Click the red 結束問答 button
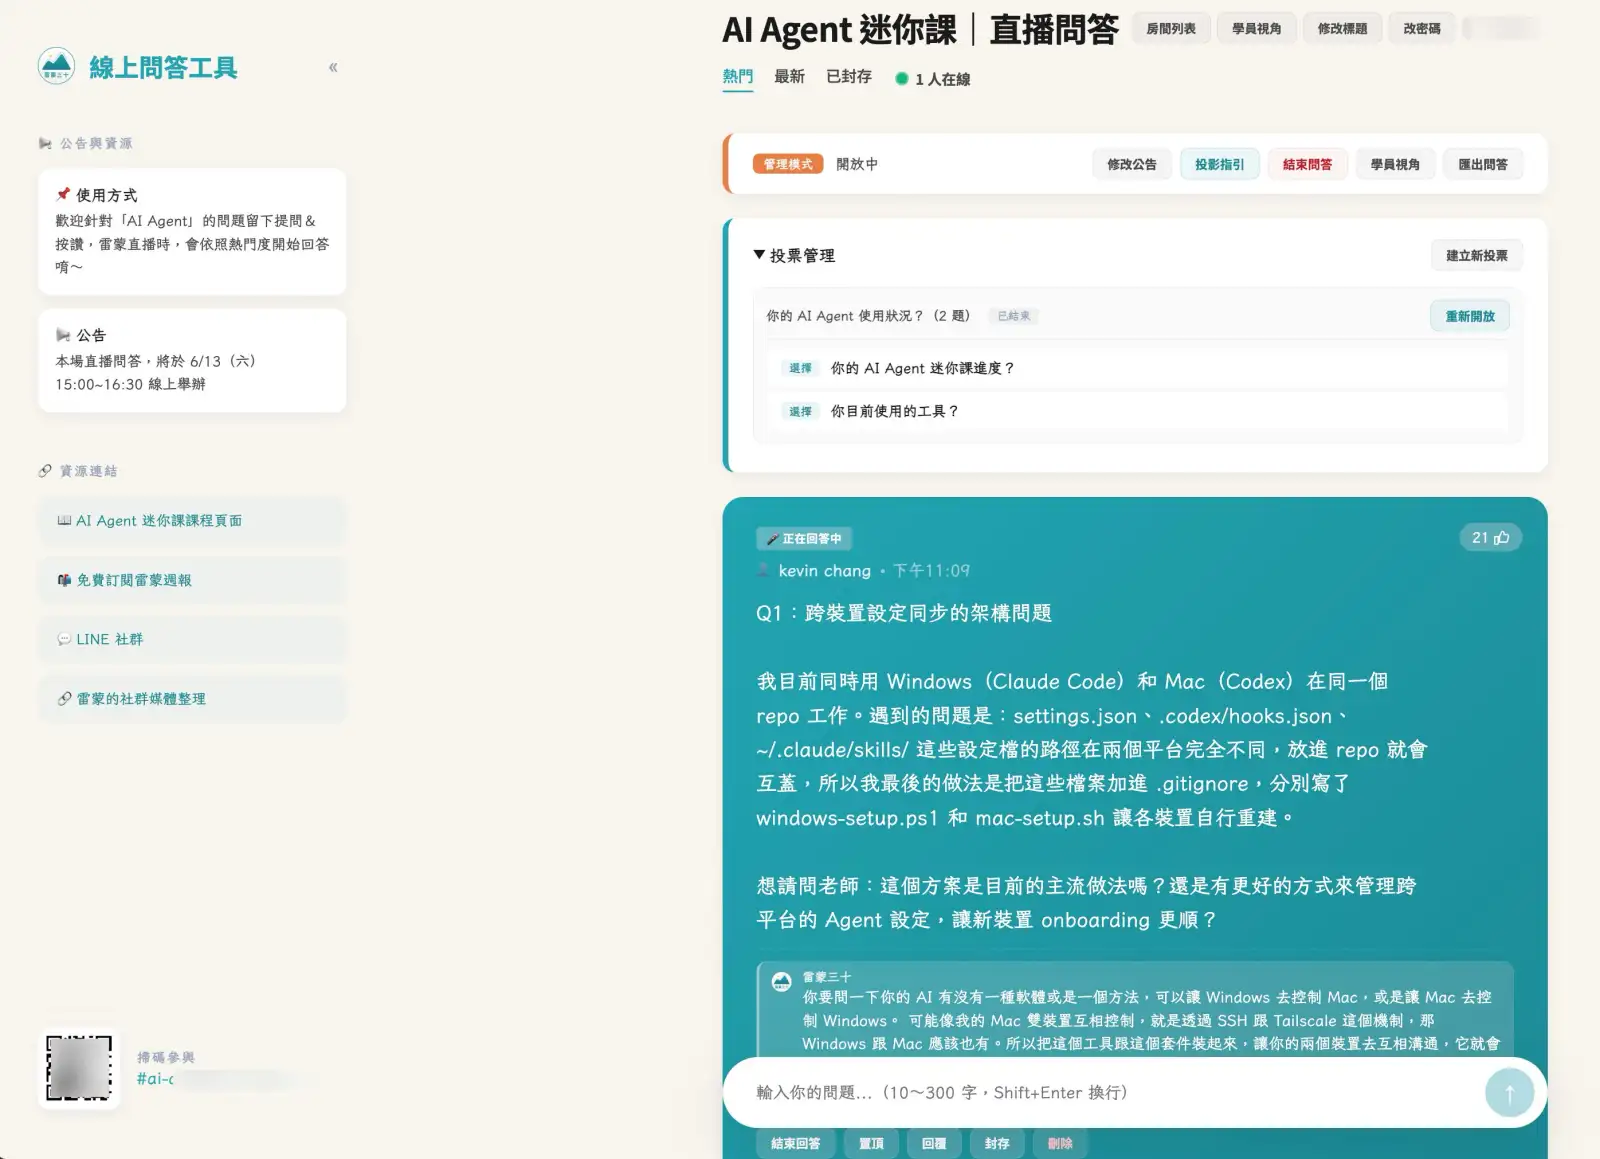This screenshot has height=1159, width=1600. point(1308,164)
